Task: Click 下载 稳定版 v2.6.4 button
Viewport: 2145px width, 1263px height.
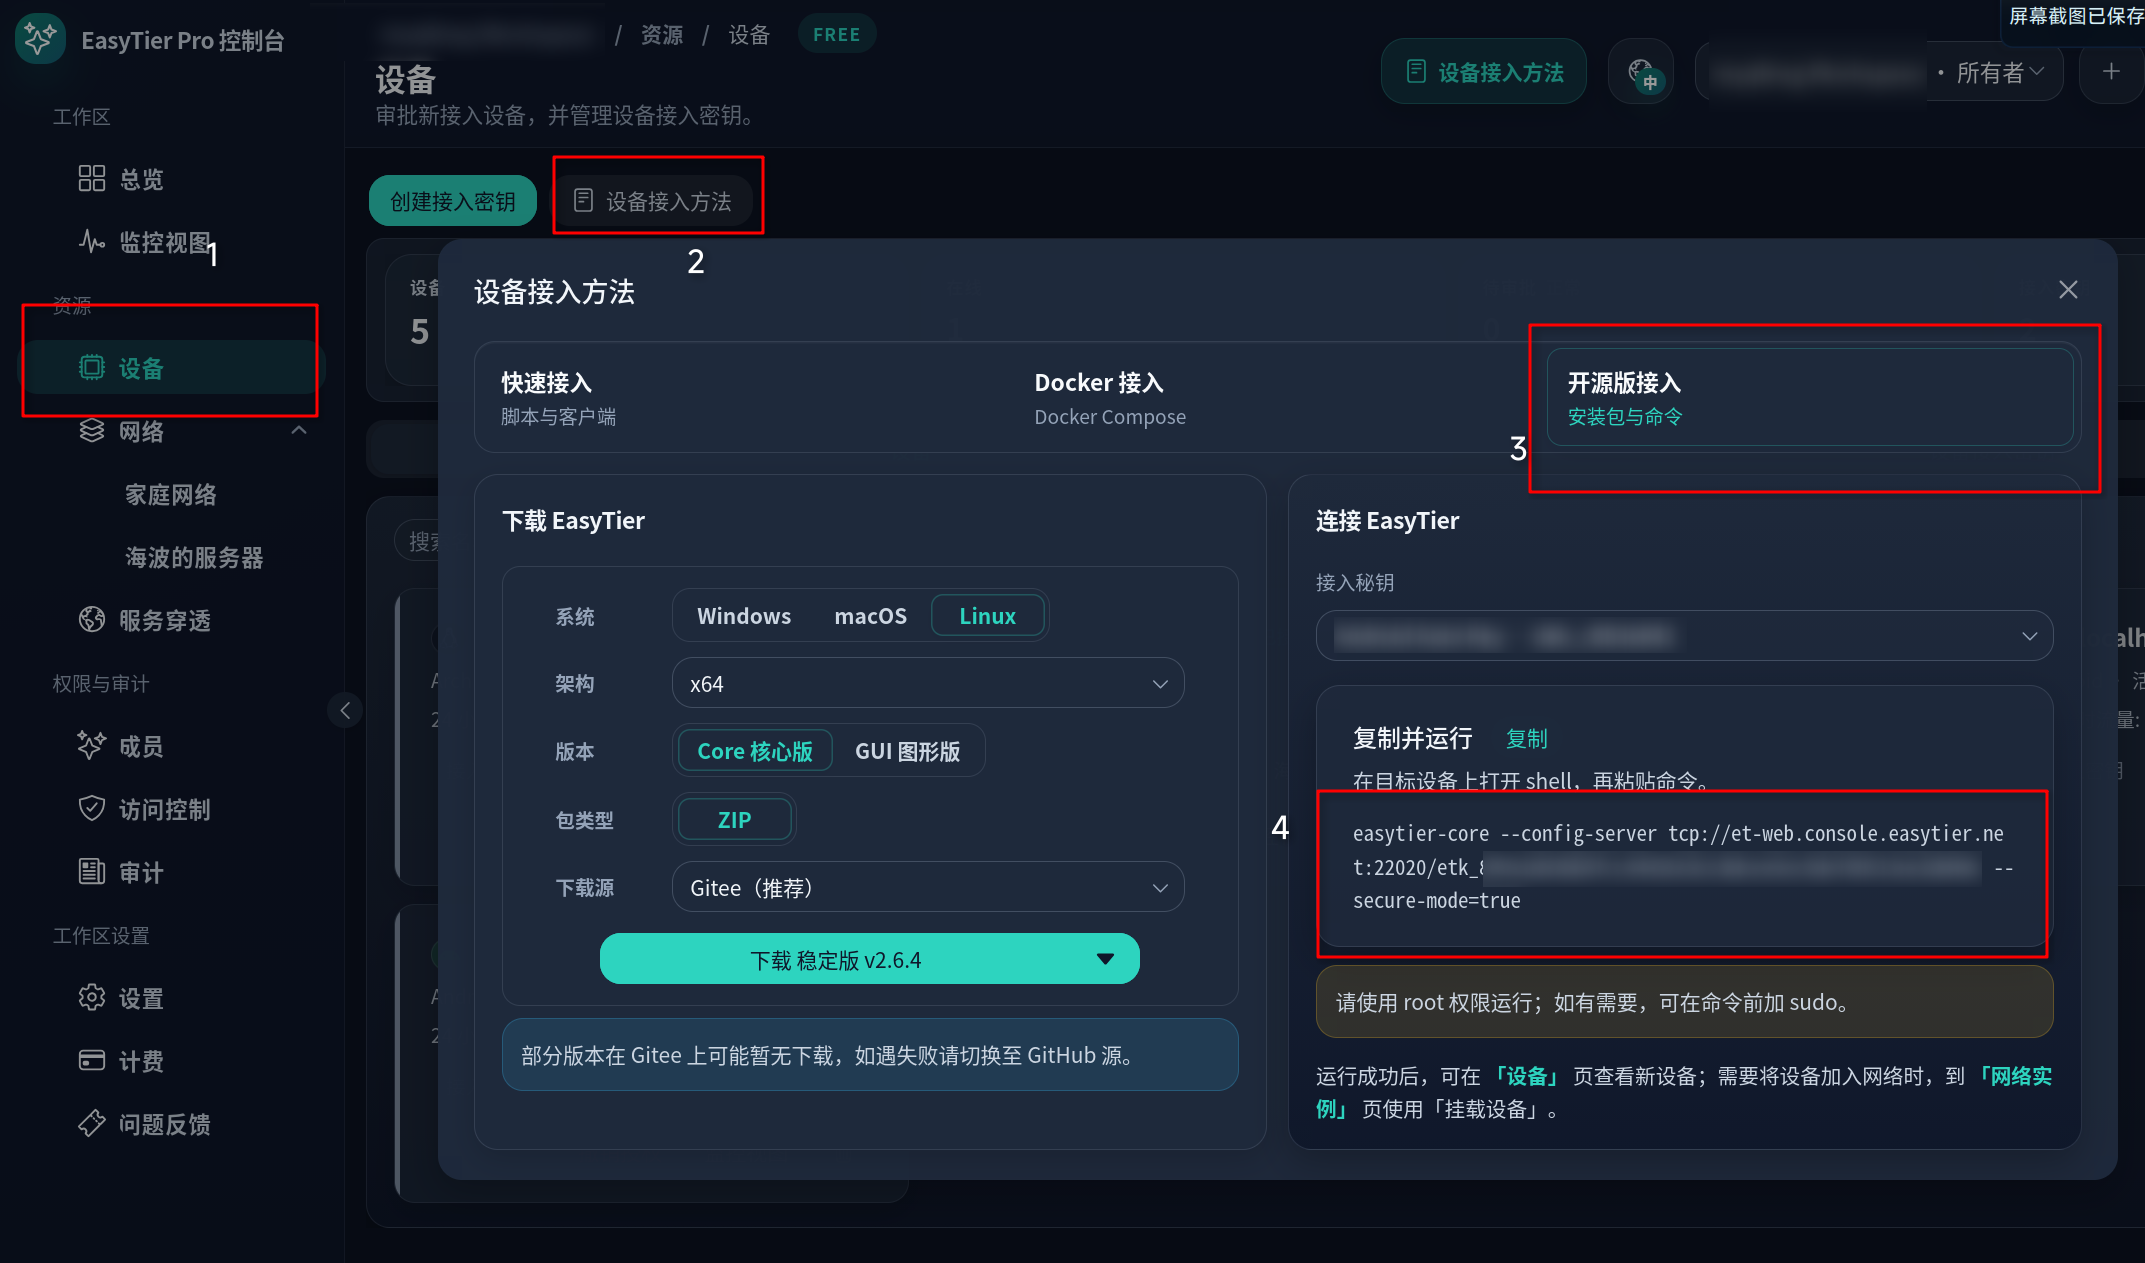Action: (836, 960)
